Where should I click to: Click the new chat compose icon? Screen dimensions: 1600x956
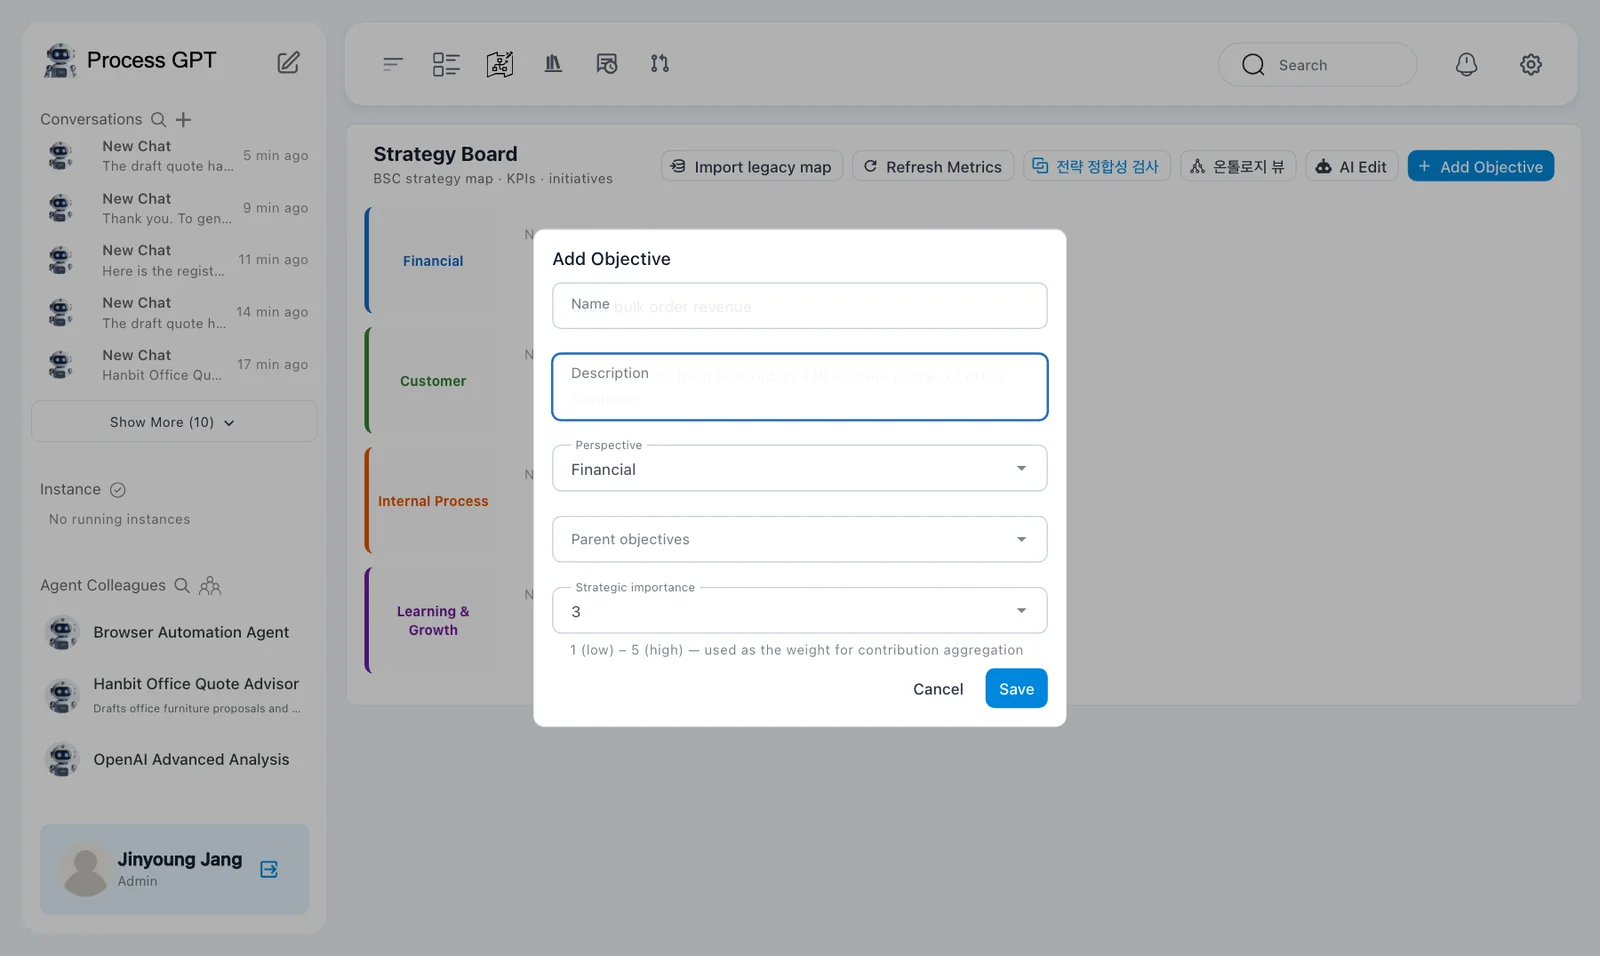point(288,63)
